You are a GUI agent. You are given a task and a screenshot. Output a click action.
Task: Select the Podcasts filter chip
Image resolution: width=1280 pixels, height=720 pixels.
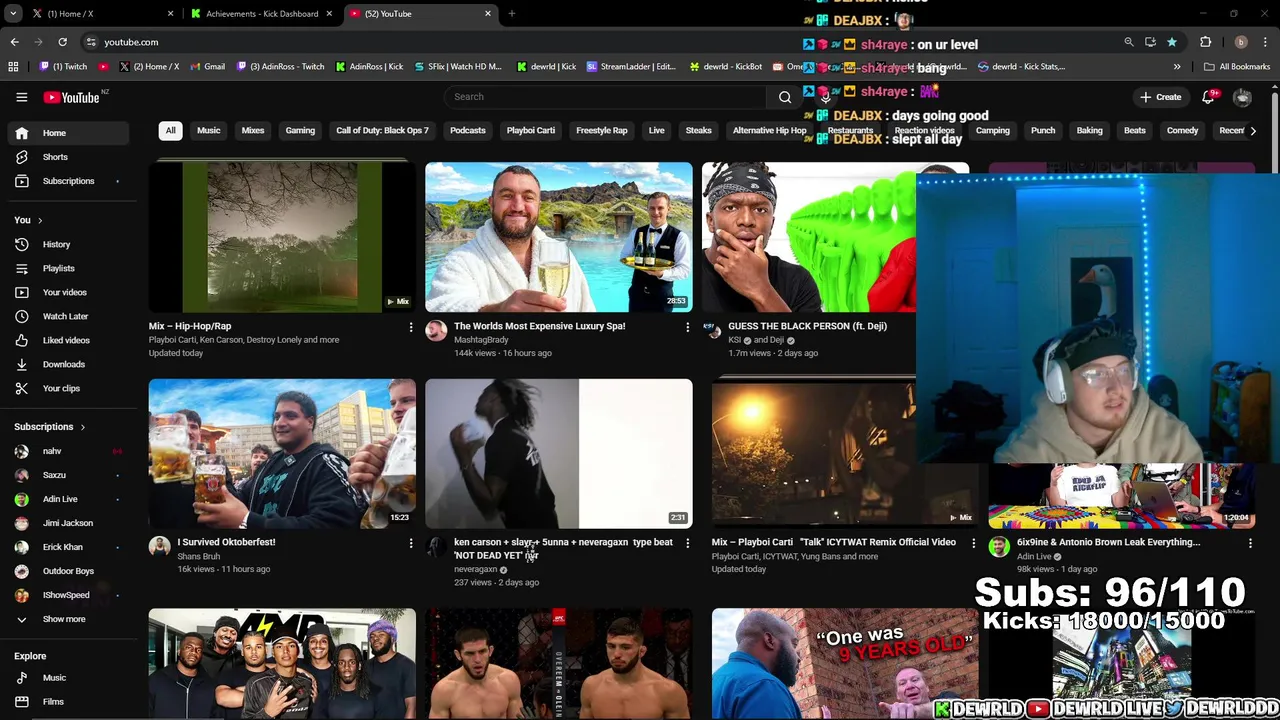(x=467, y=130)
